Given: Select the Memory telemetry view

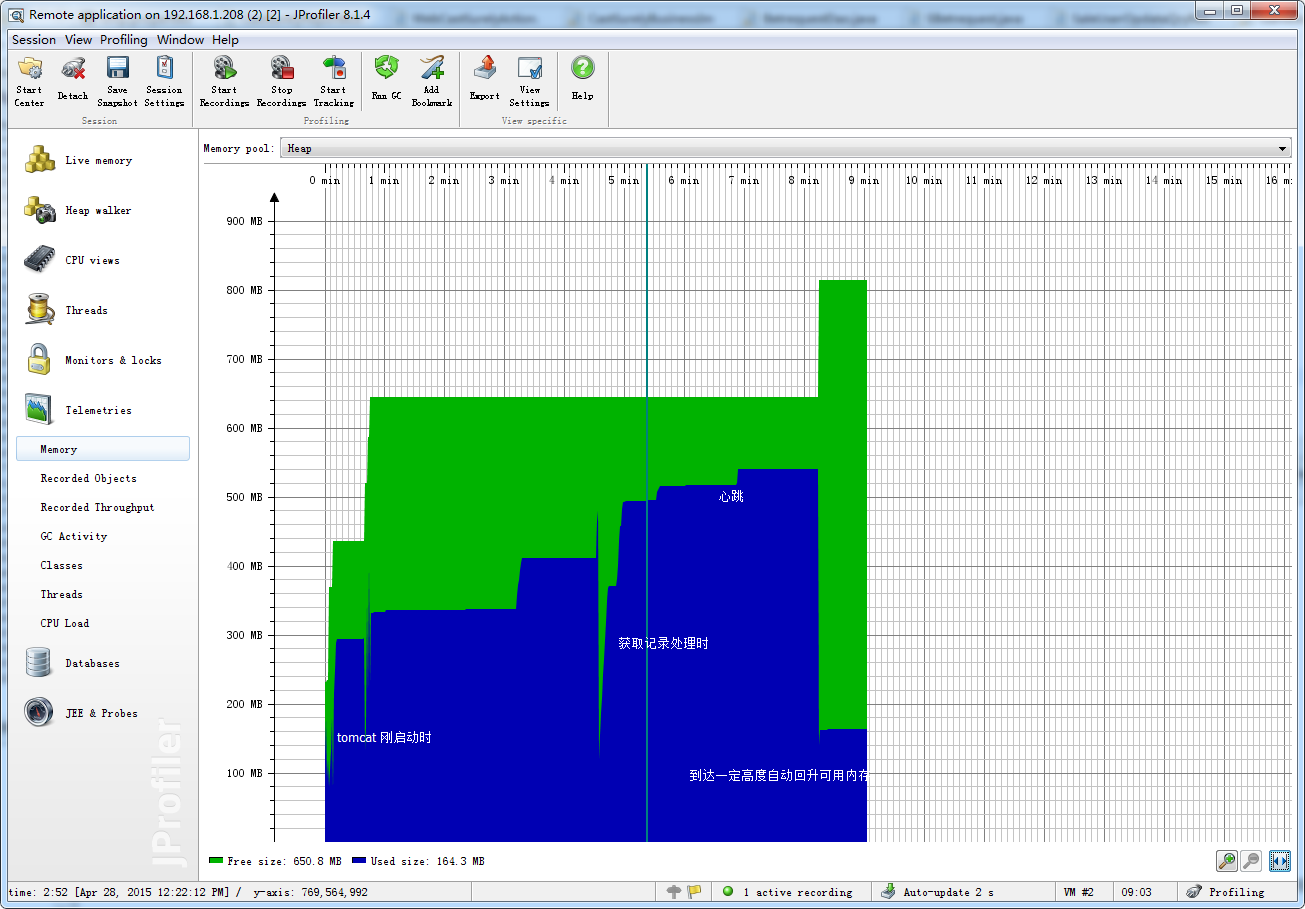Looking at the screenshot, I should 103,449.
